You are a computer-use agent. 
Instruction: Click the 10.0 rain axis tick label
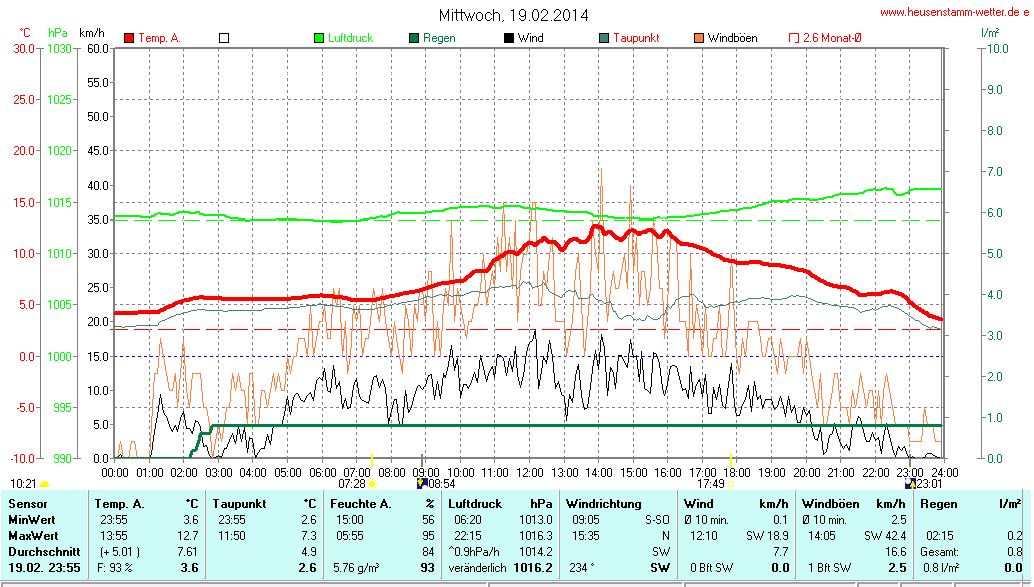(998, 48)
